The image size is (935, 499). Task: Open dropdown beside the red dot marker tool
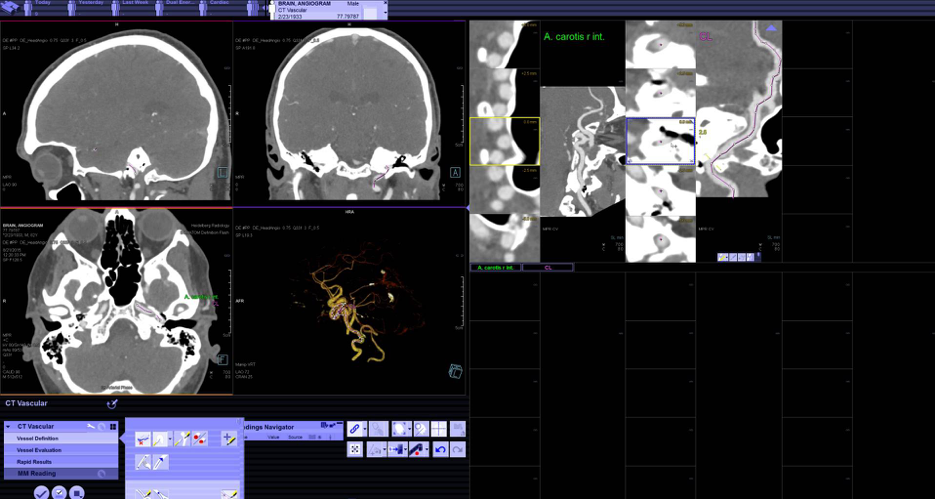pos(427,449)
